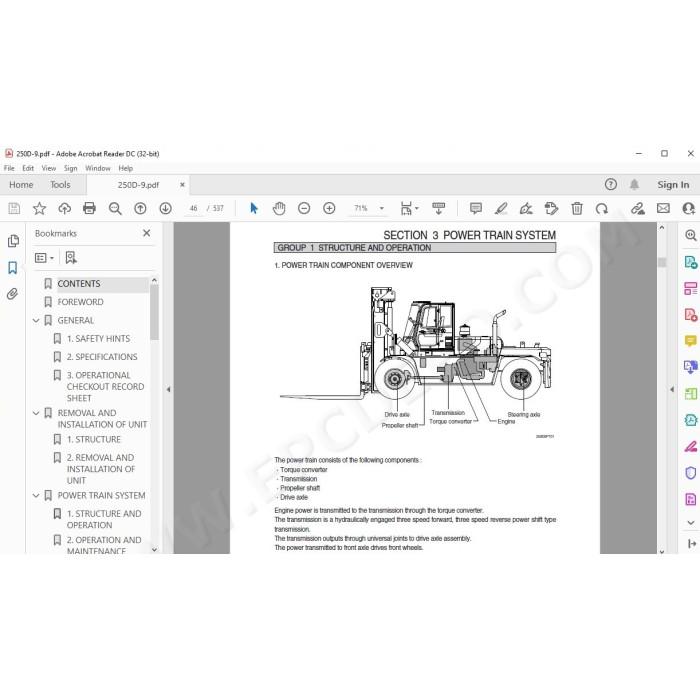The width and height of the screenshot is (700, 700).
Task: Open bookmark options dropdown
Action: tap(45, 258)
